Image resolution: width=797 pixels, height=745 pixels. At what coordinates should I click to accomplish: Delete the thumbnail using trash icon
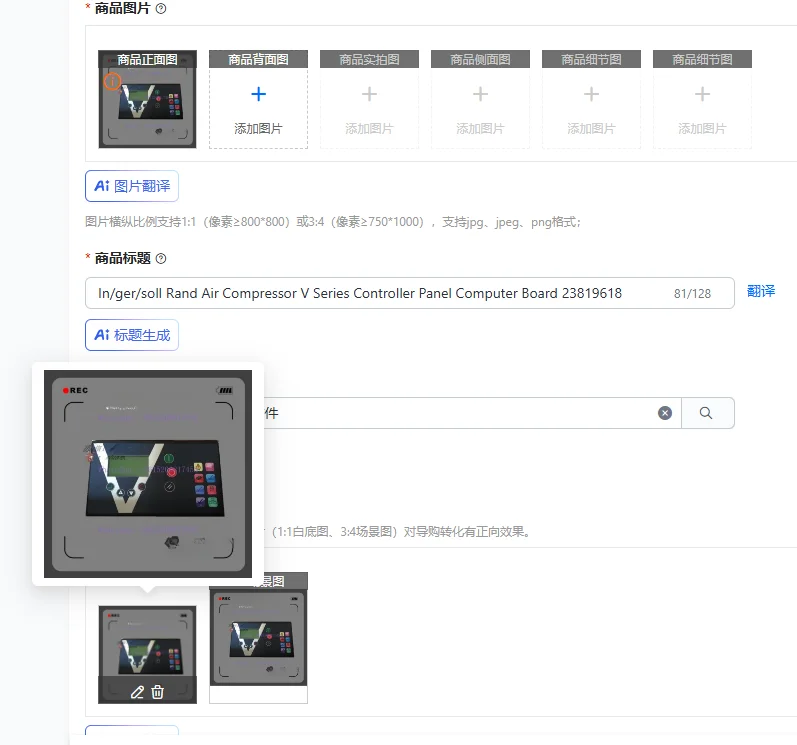[158, 692]
